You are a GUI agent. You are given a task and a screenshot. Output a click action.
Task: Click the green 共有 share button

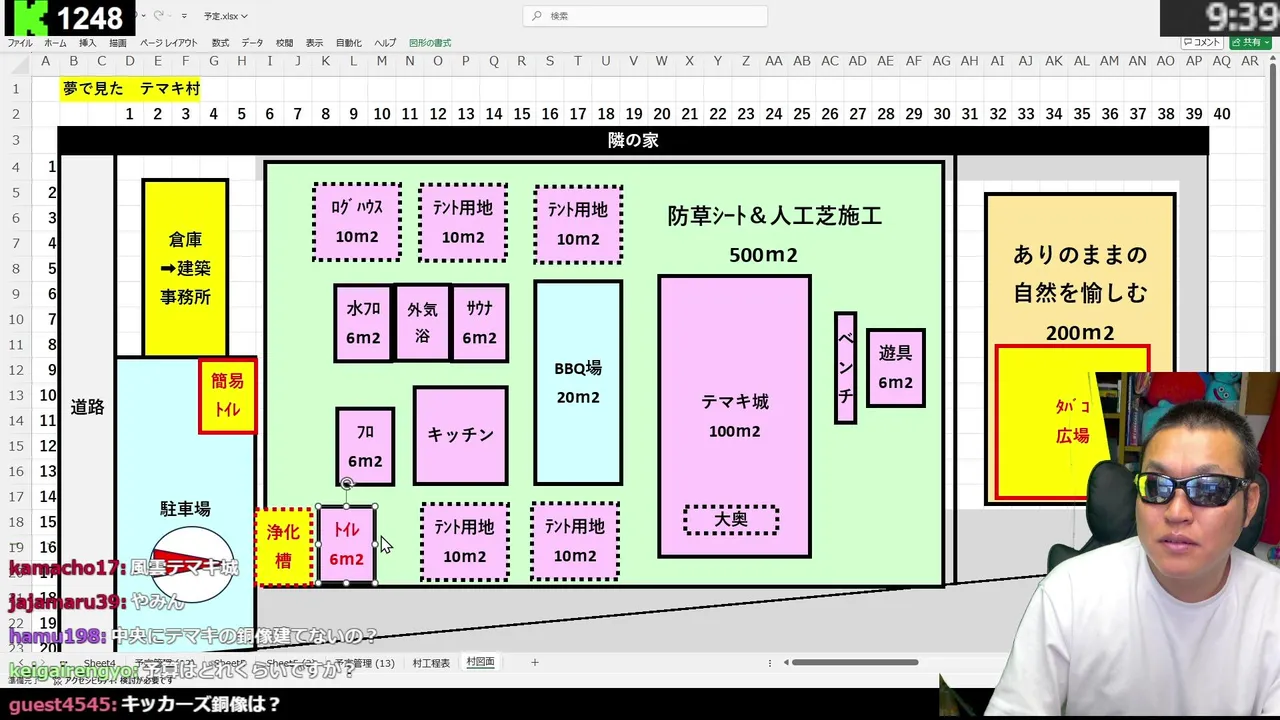(x=1250, y=42)
